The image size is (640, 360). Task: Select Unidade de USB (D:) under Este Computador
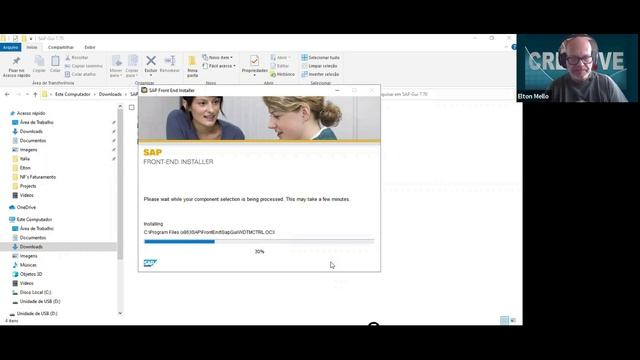40,302
